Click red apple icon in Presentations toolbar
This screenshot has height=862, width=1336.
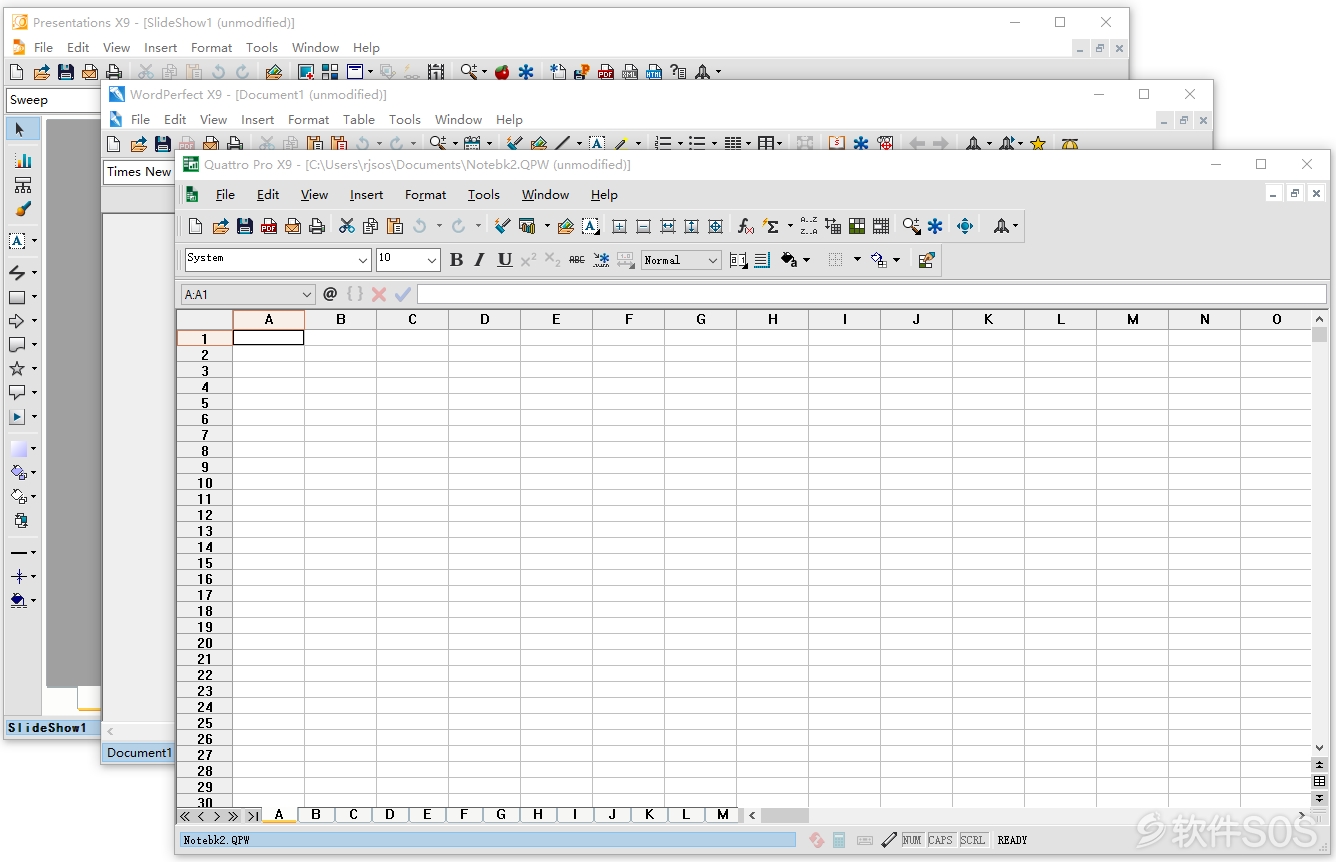click(502, 72)
